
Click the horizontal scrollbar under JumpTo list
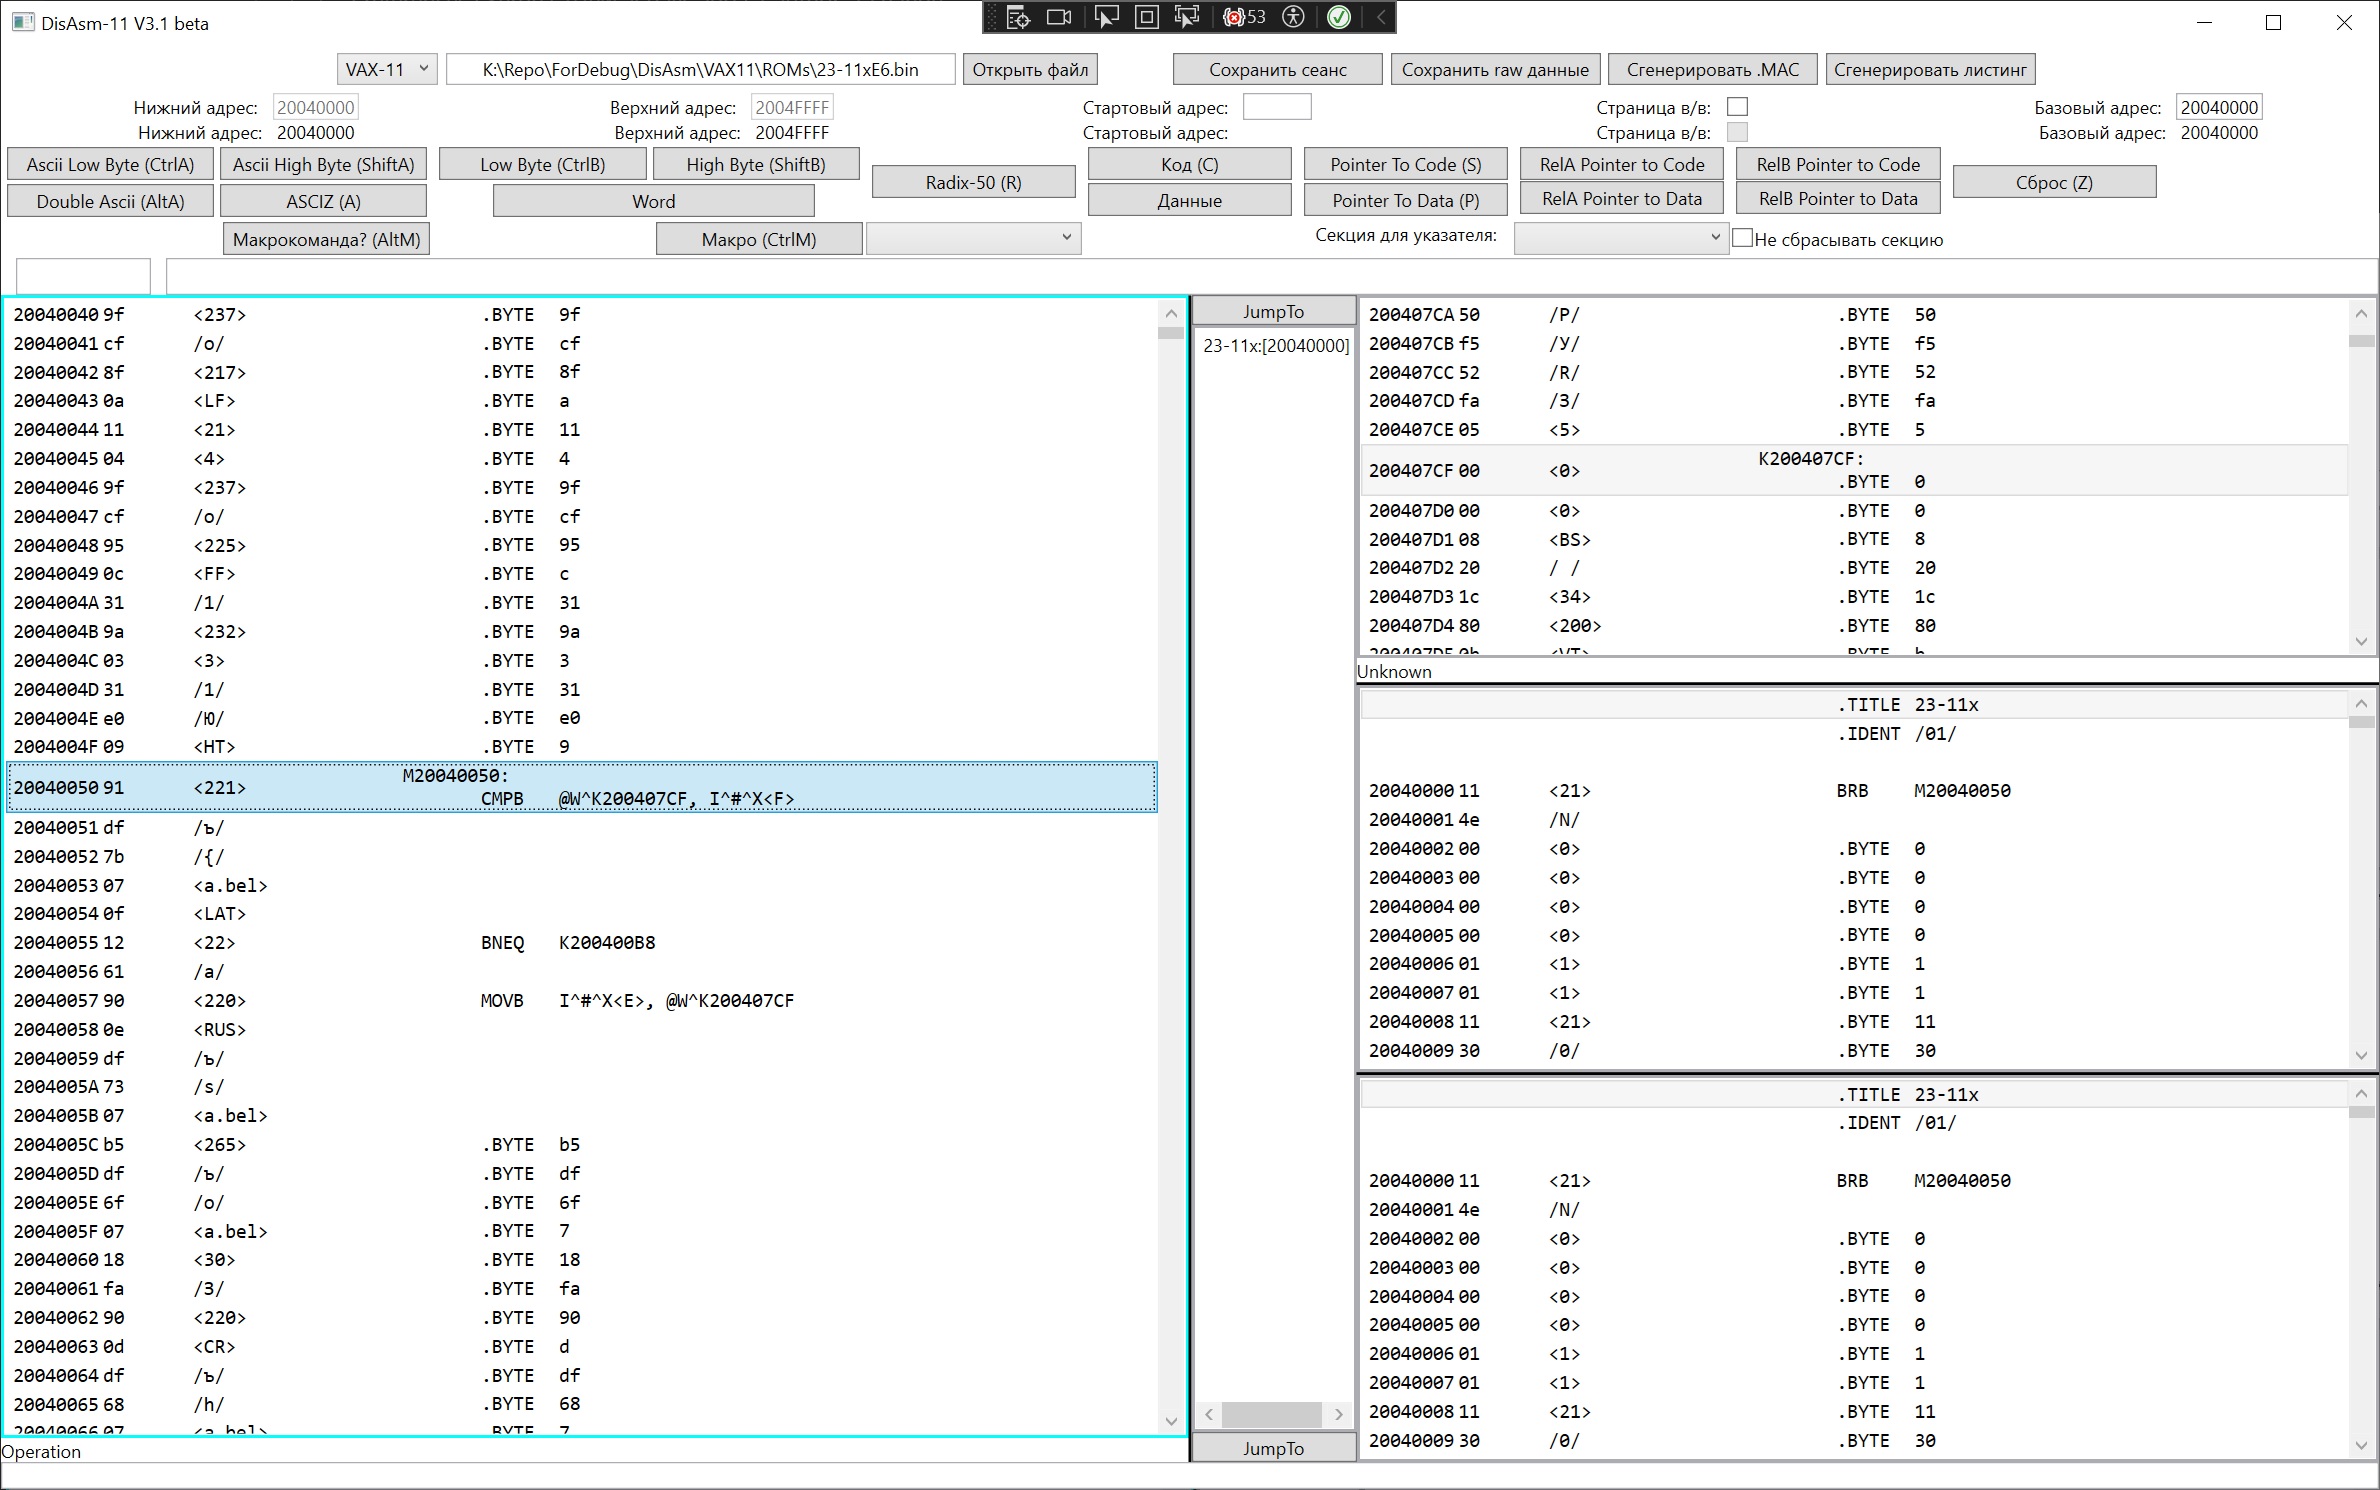pyautogui.click(x=1272, y=1414)
